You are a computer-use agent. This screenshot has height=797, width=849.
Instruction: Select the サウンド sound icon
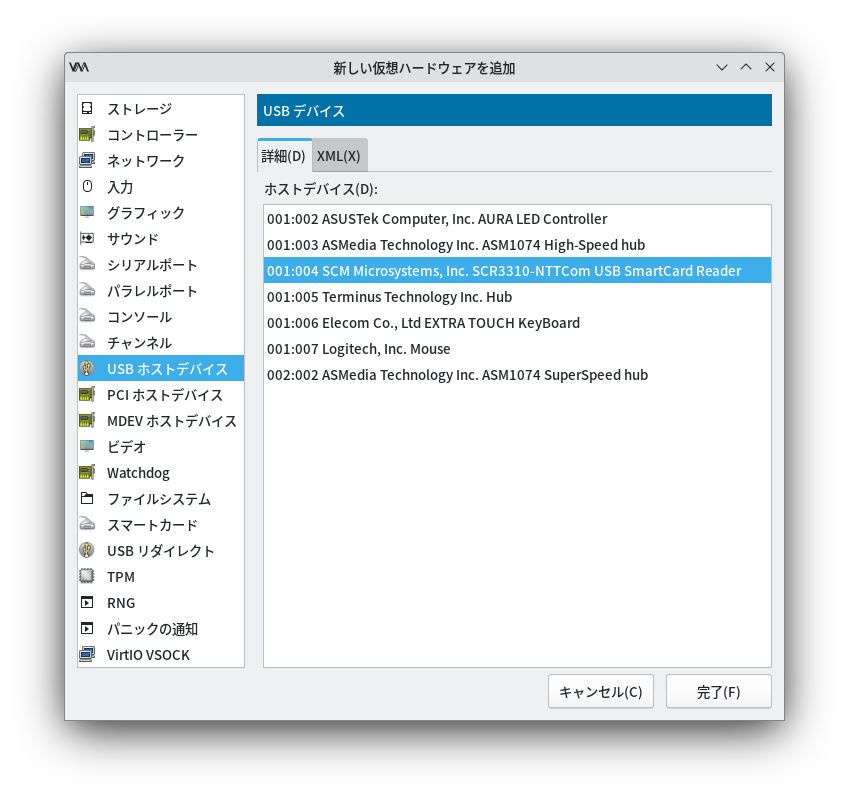pyautogui.click(x=87, y=238)
